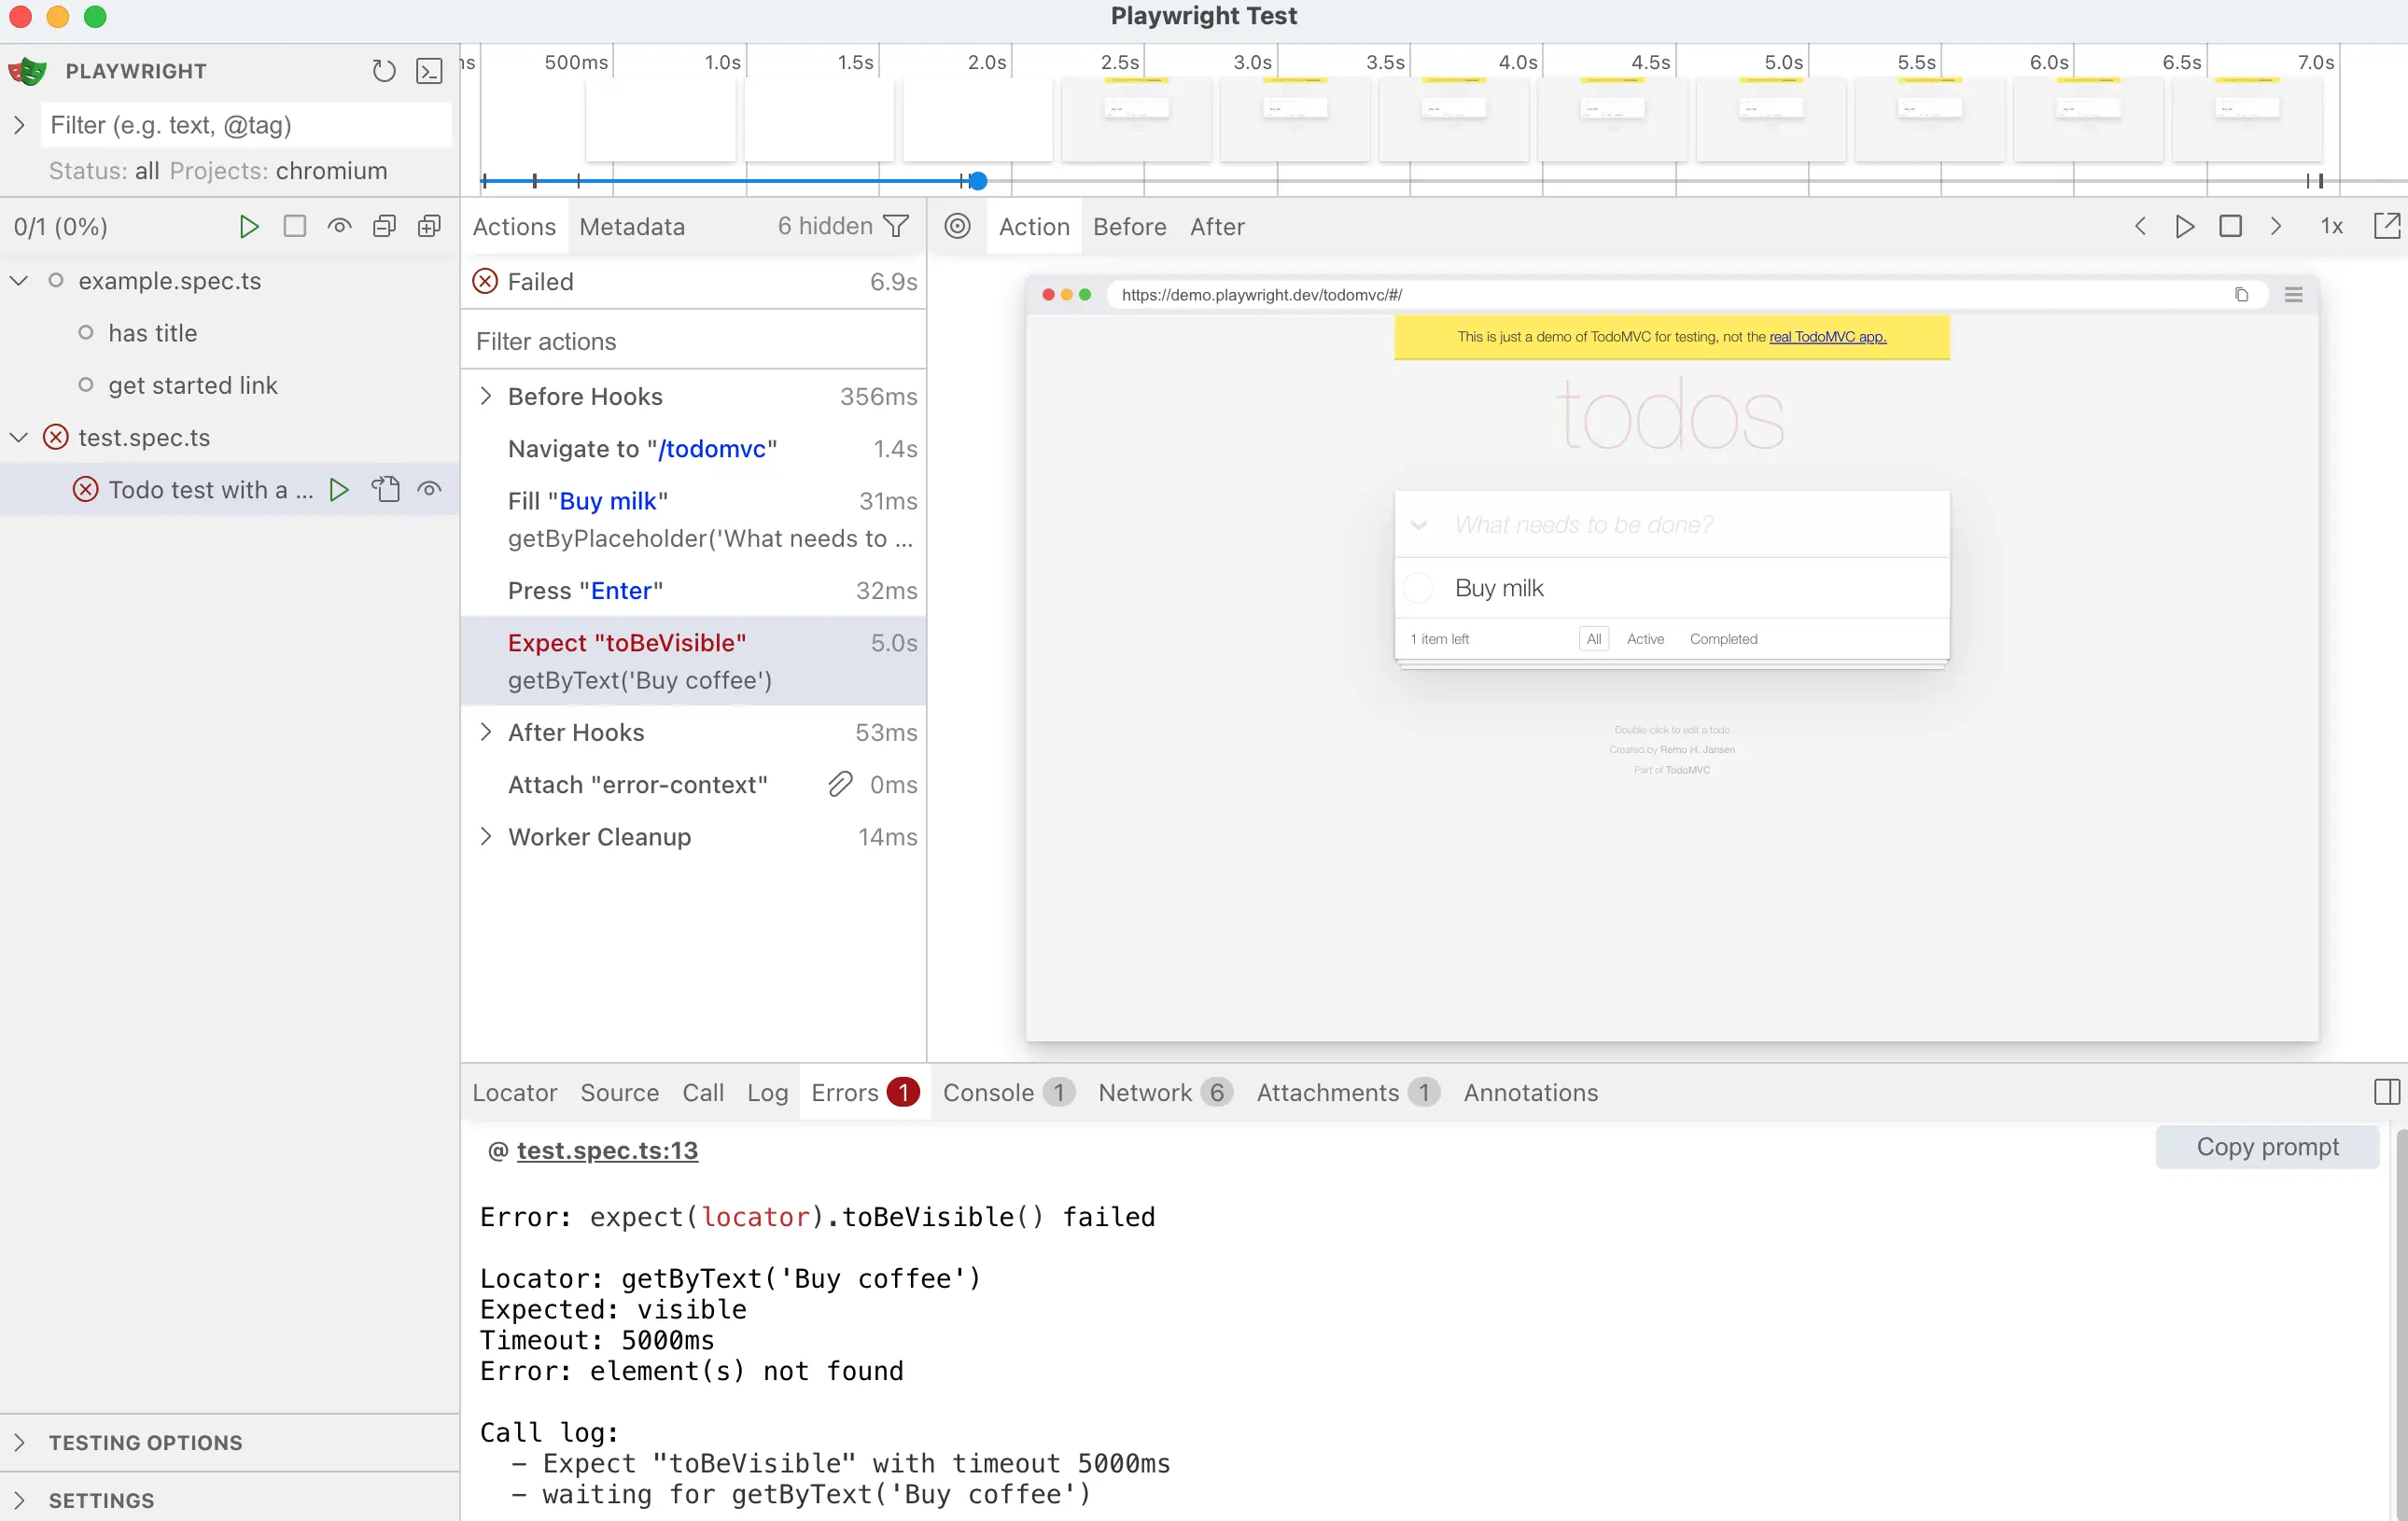Viewport: 2408px width, 1521px height.
Task: Expand Before Hooks action group
Action: pyautogui.click(x=486, y=396)
